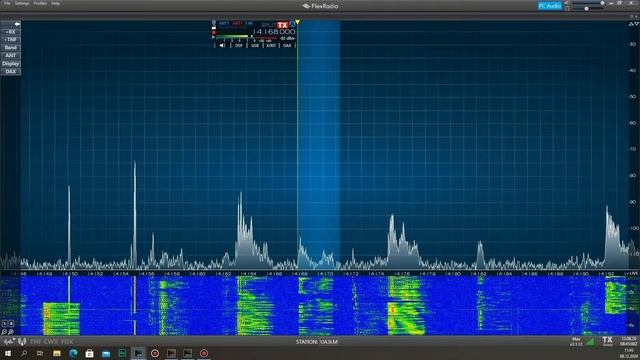Open the left sidebar DAX panel

pos(11,71)
